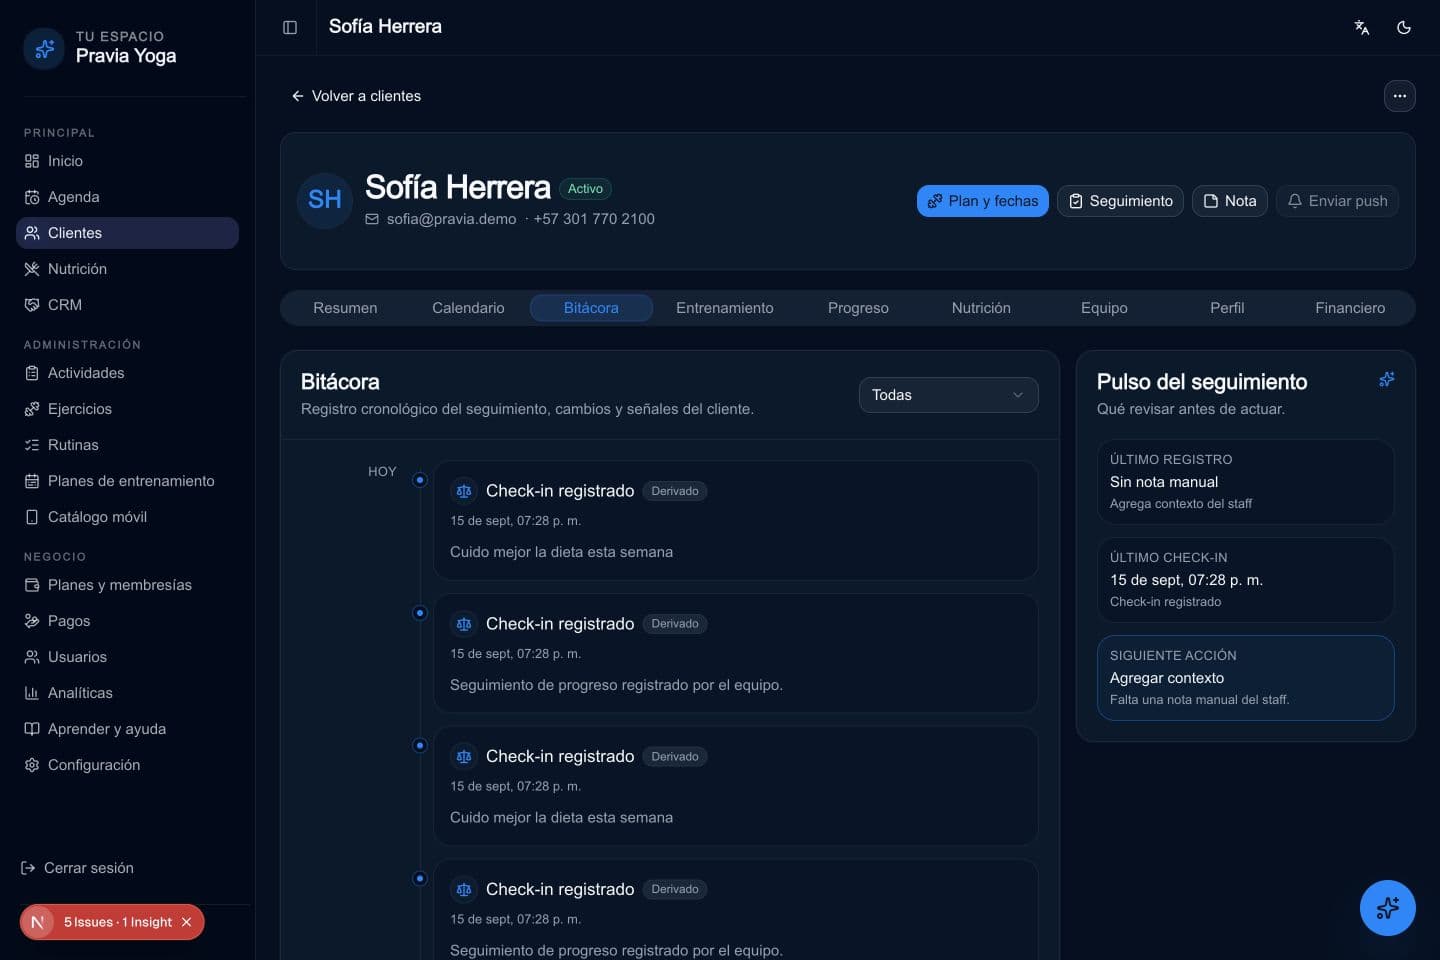Open Agenda in the sidebar
Image resolution: width=1440 pixels, height=960 pixels.
click(127, 197)
